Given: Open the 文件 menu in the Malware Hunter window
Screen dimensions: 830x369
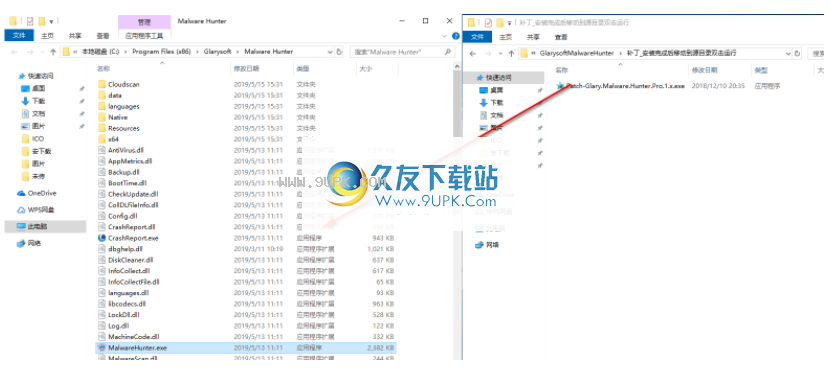Looking at the screenshot, I should 19,35.
